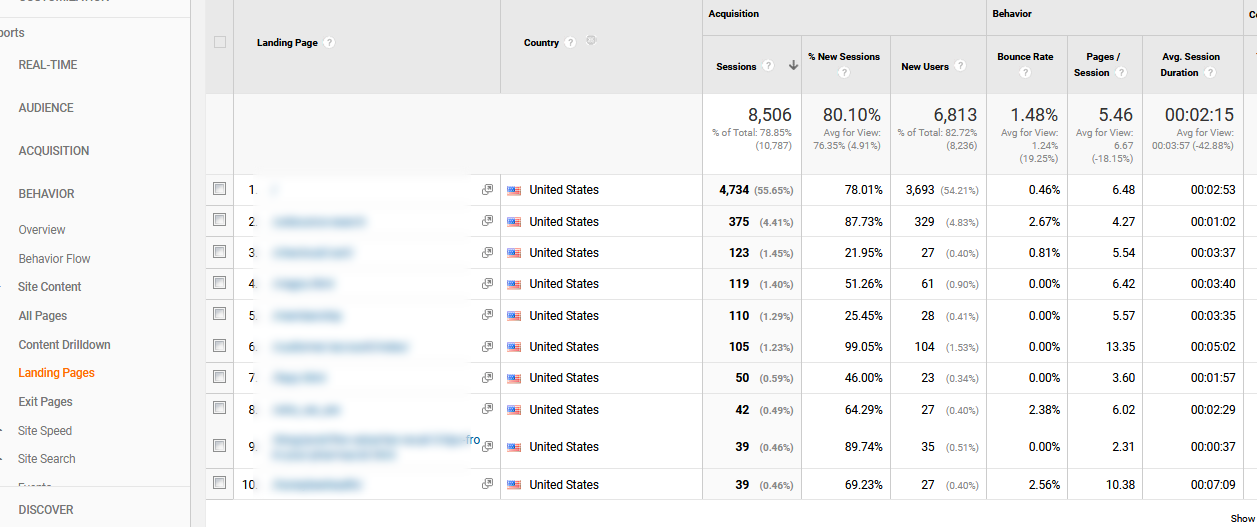Open the Audience reports section

click(x=46, y=108)
